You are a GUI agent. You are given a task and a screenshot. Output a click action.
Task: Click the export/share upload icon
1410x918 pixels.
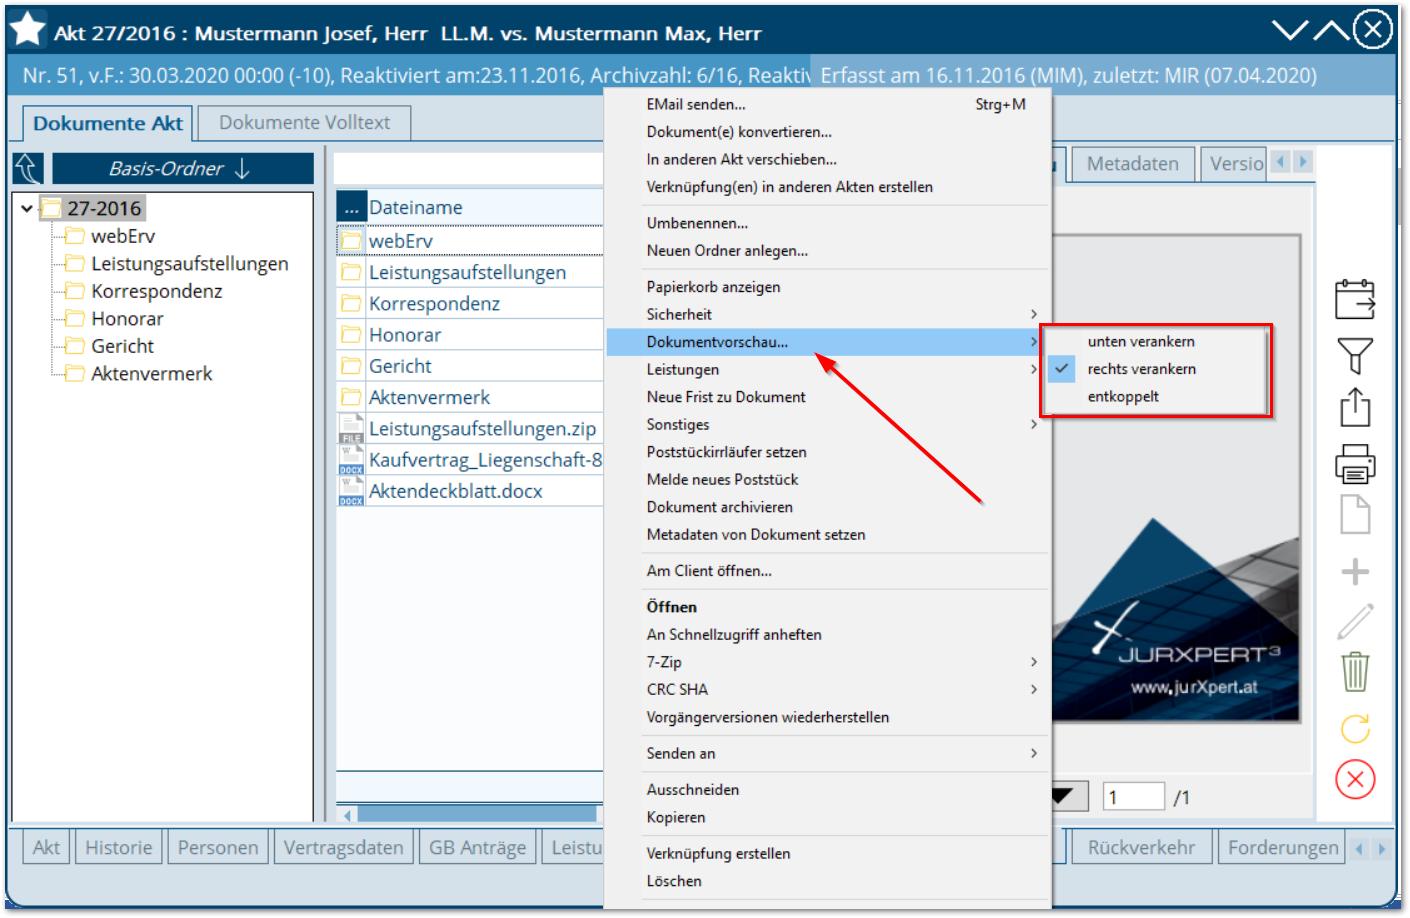pos(1355,407)
